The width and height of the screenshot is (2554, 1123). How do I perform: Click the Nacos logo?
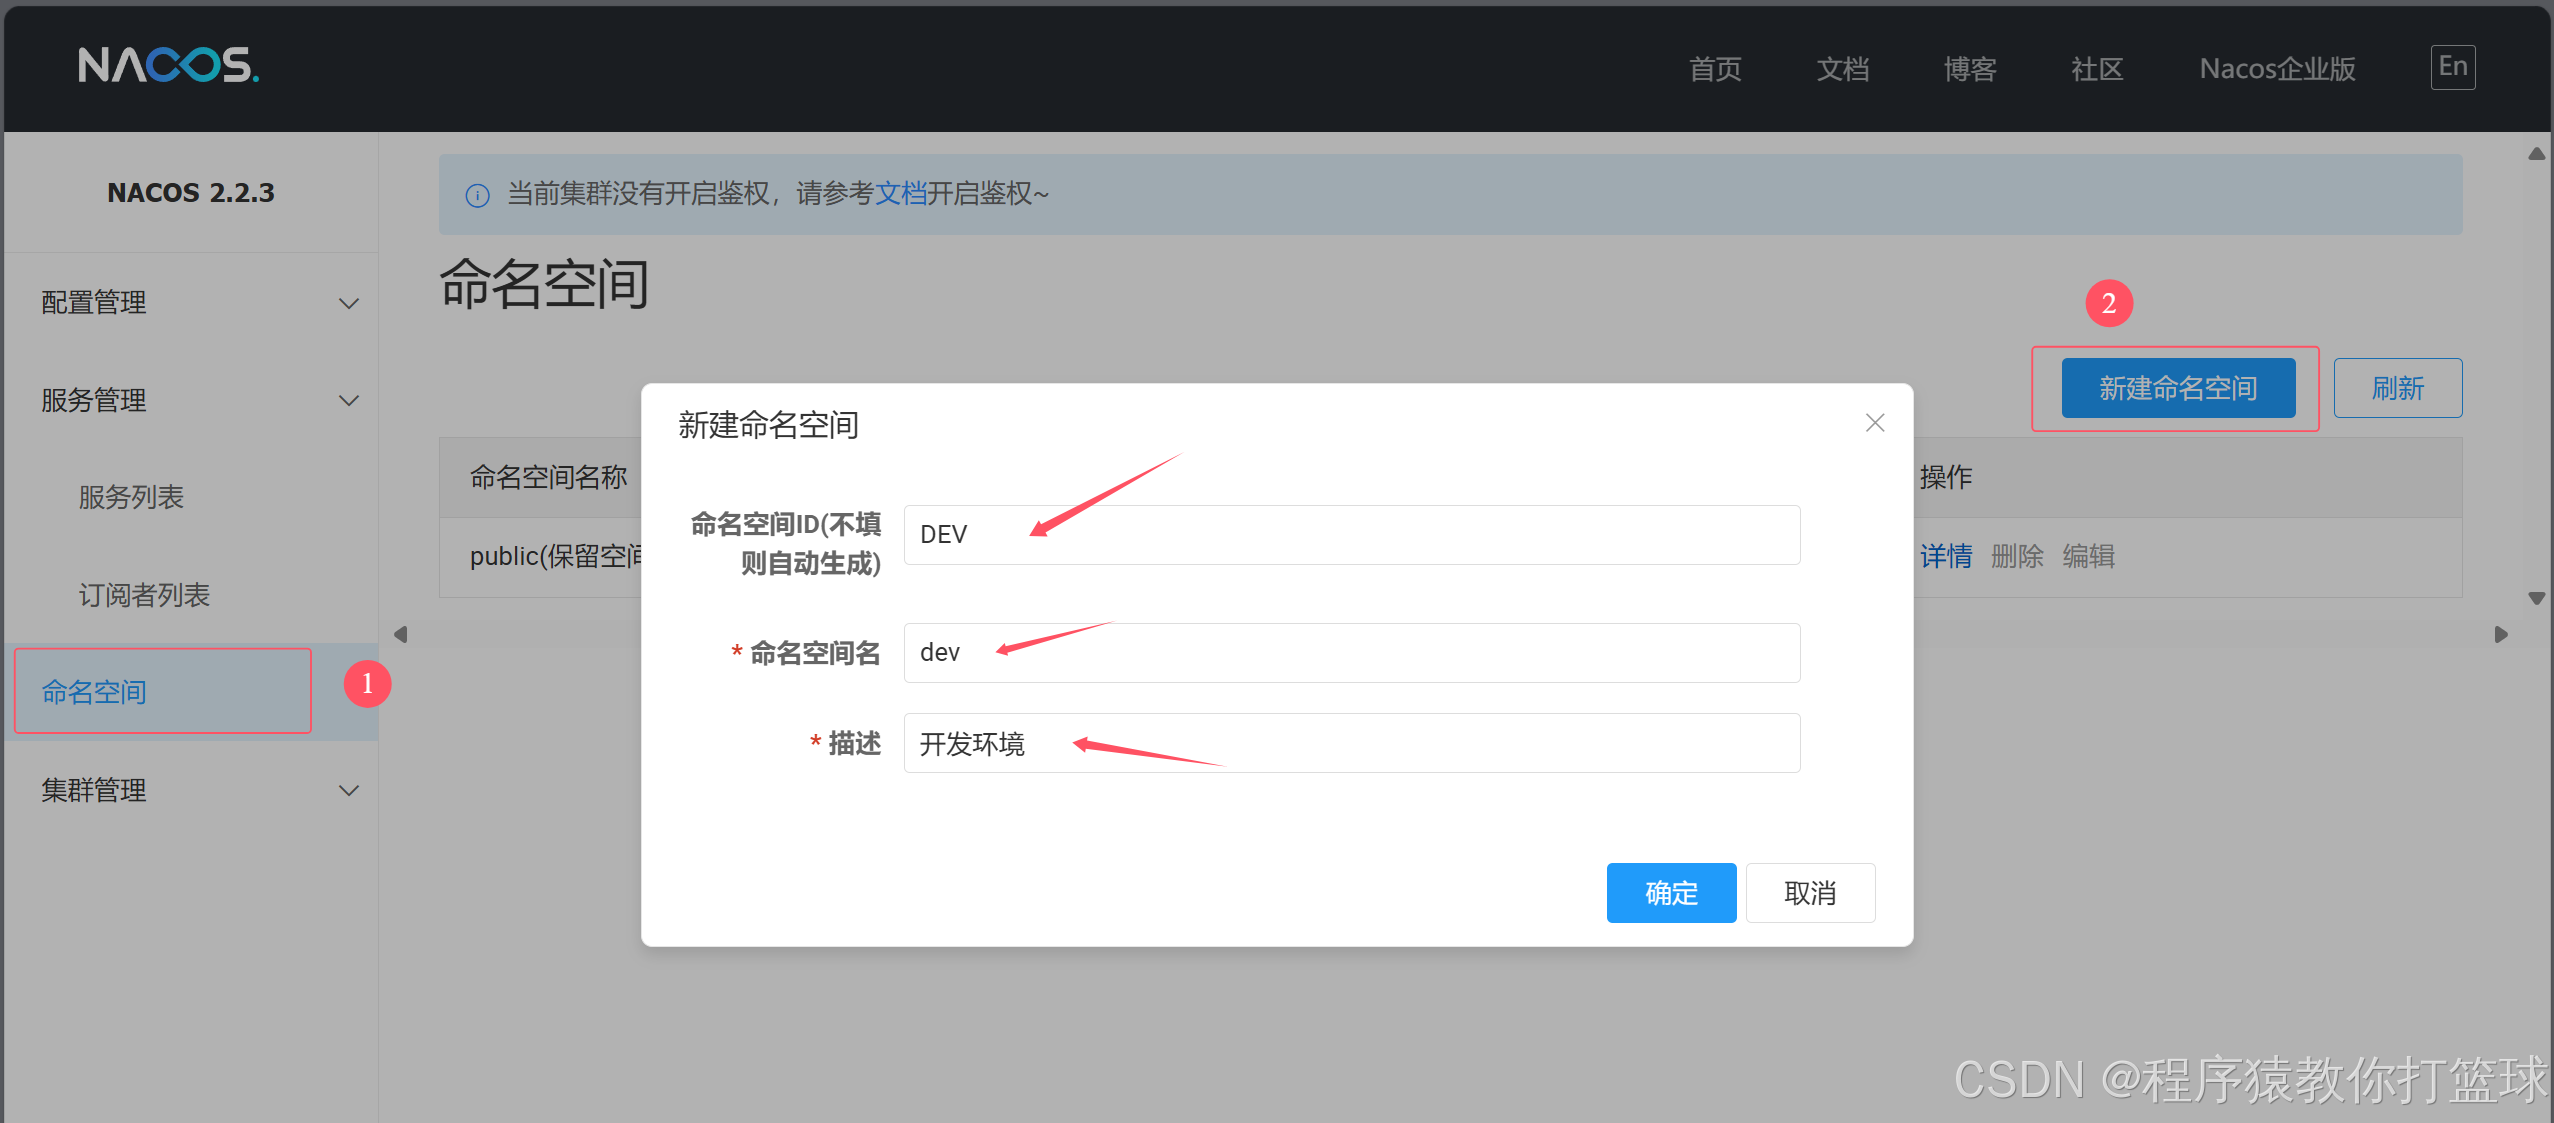pos(168,66)
